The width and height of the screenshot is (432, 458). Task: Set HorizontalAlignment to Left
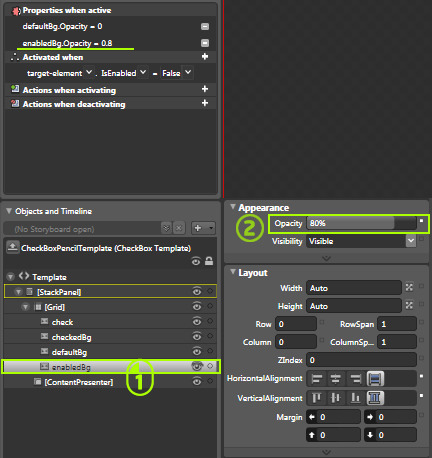pos(317,379)
